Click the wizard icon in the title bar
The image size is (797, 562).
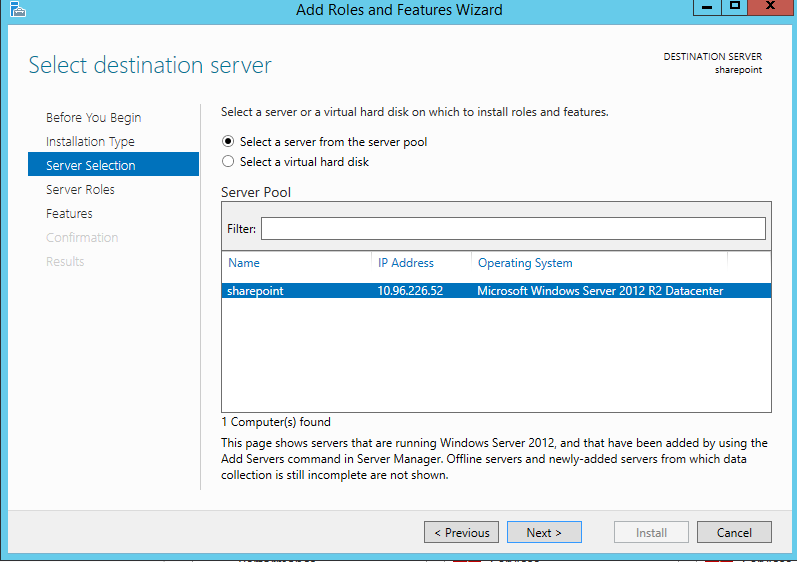click(17, 9)
